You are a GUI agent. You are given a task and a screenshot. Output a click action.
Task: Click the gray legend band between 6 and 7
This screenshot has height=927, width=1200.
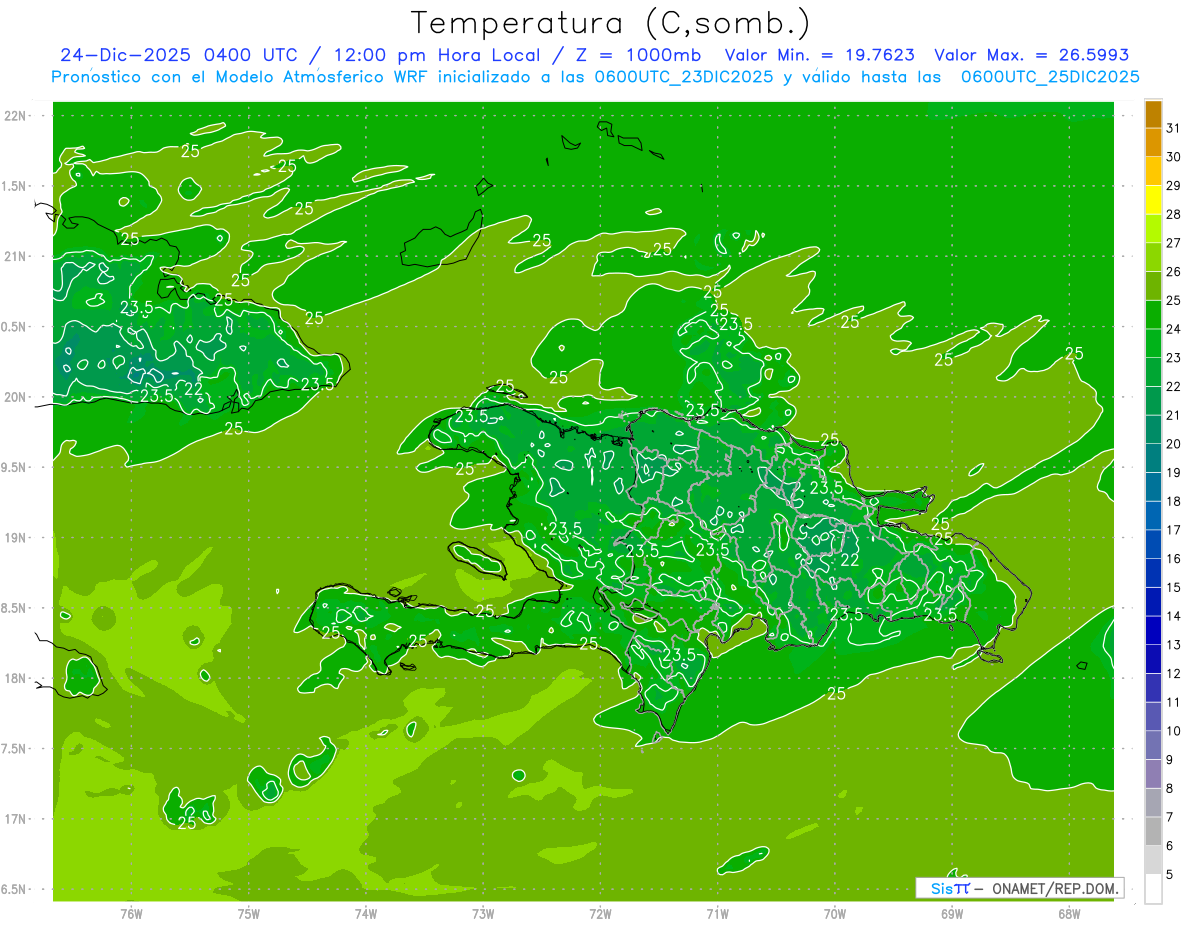click(x=1153, y=831)
